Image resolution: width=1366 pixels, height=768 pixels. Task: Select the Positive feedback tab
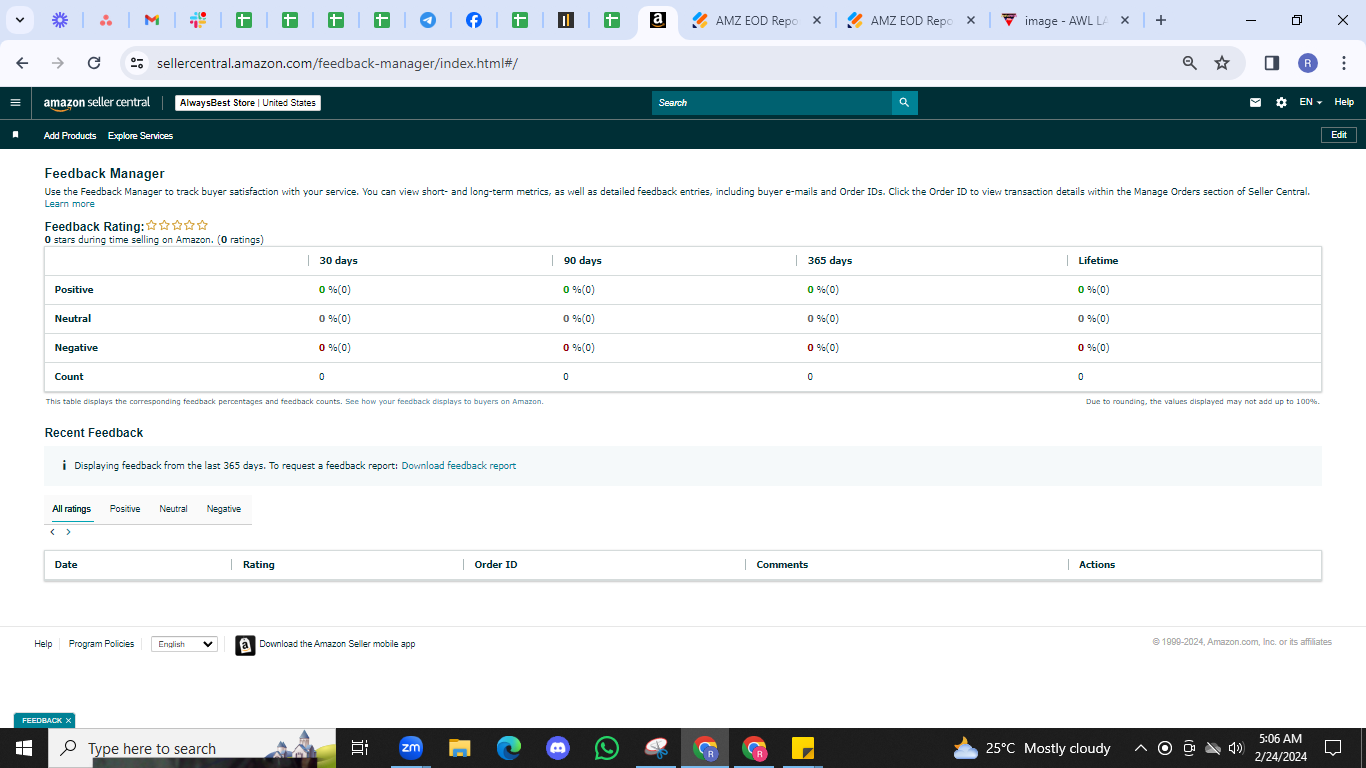click(x=125, y=509)
